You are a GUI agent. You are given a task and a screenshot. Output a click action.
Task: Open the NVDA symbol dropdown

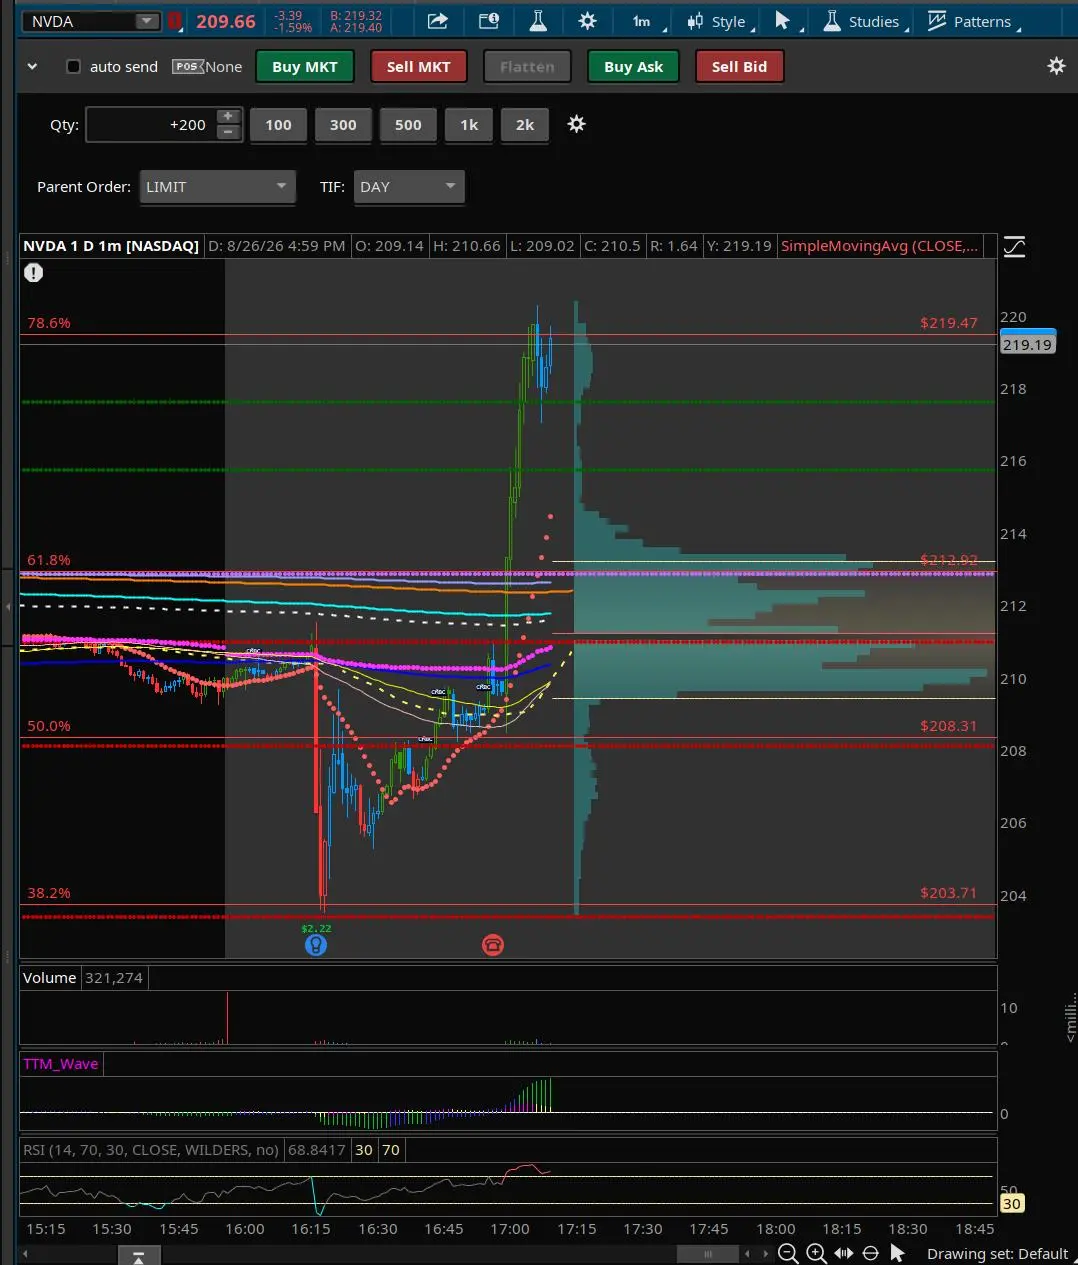pos(147,21)
